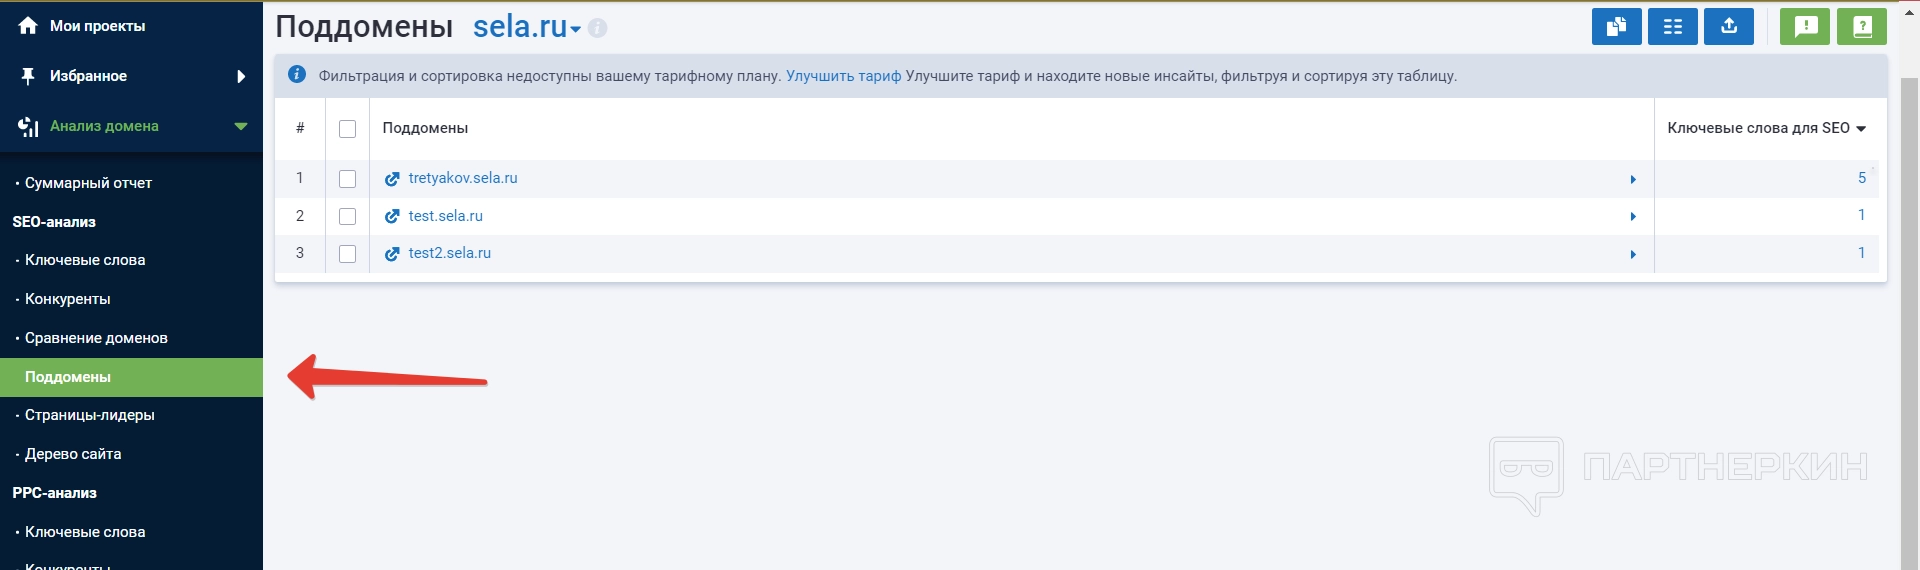Click the green feedback exclamation button
Viewport: 1920px width, 570px height.
[1805, 27]
